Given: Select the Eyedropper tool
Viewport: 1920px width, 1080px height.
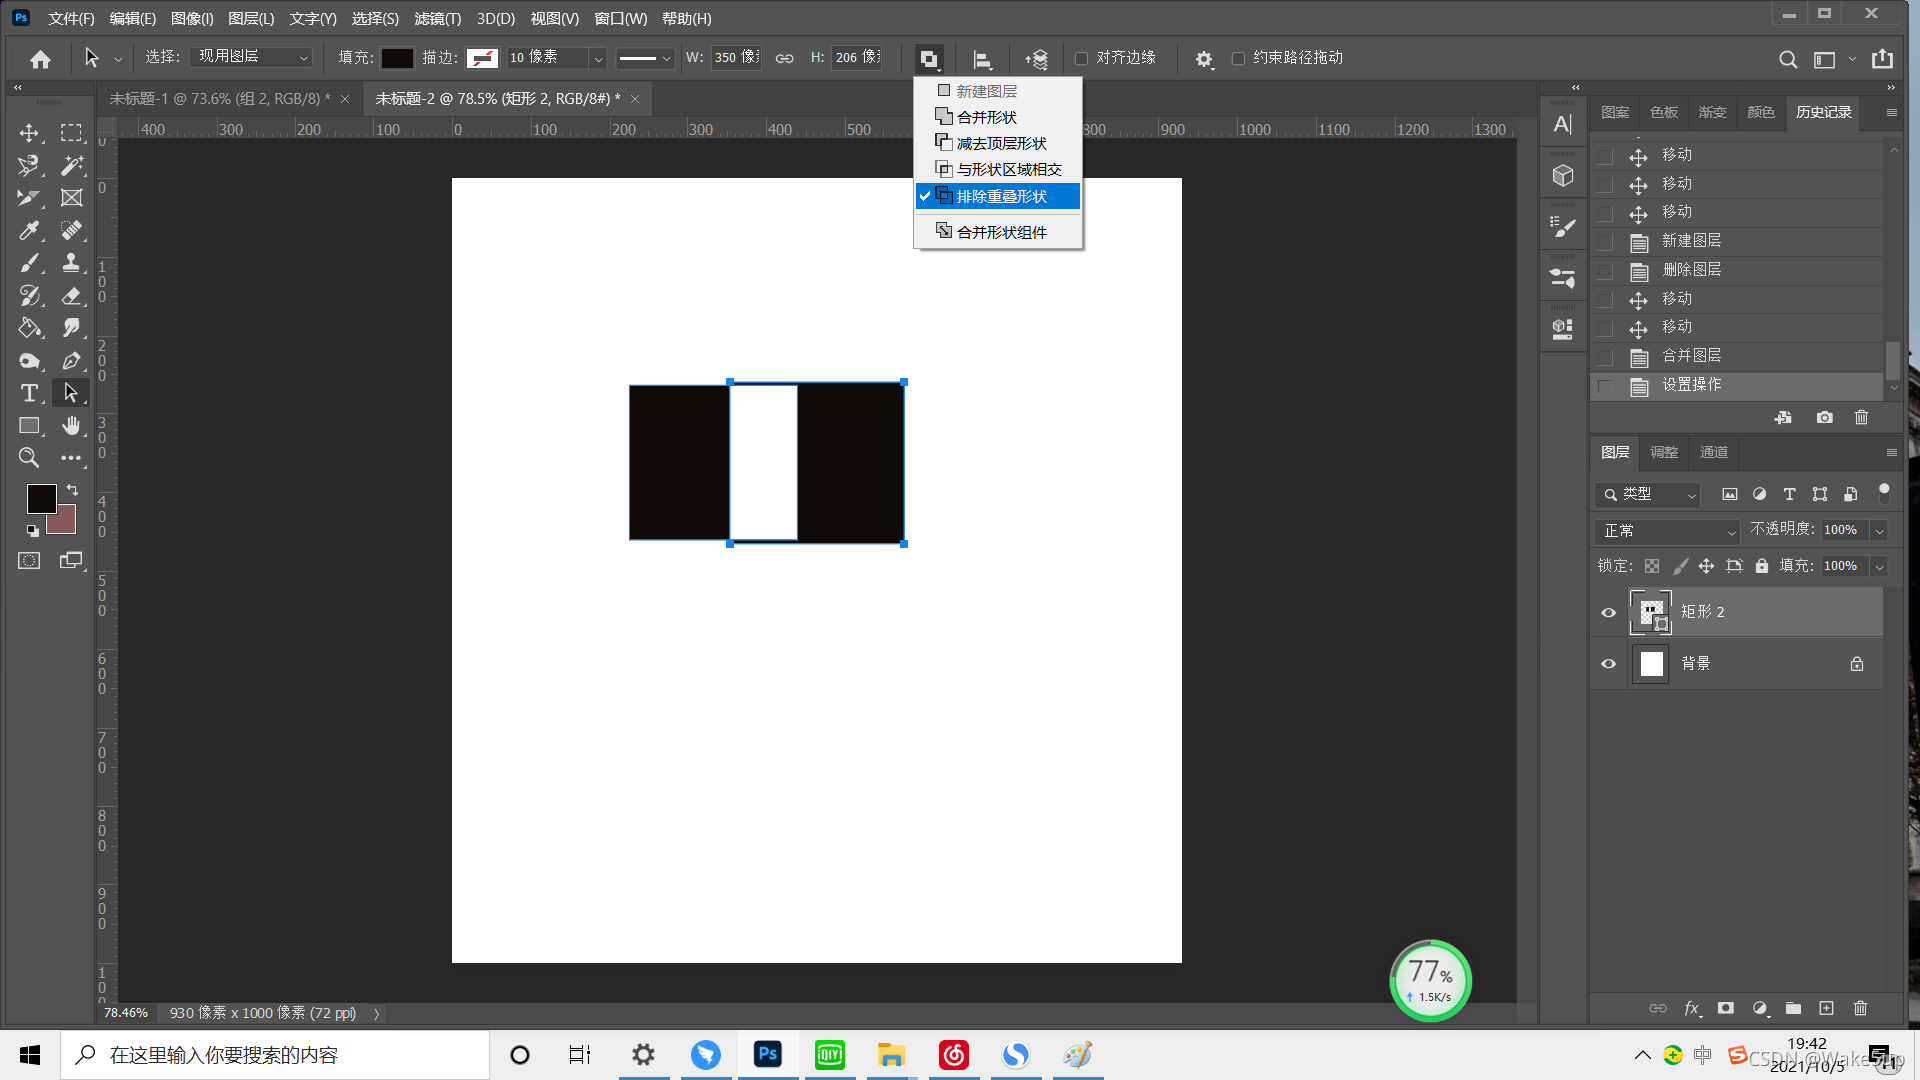Looking at the screenshot, I should [x=29, y=231].
